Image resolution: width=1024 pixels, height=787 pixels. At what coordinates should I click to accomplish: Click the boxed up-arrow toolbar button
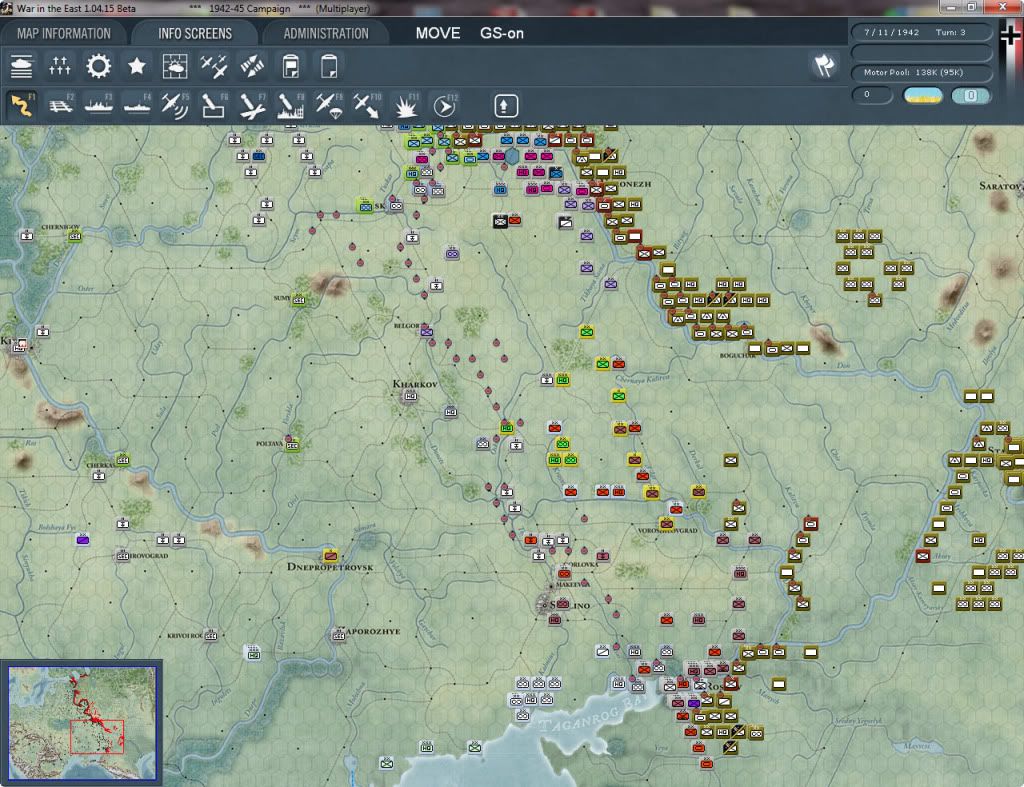(505, 105)
